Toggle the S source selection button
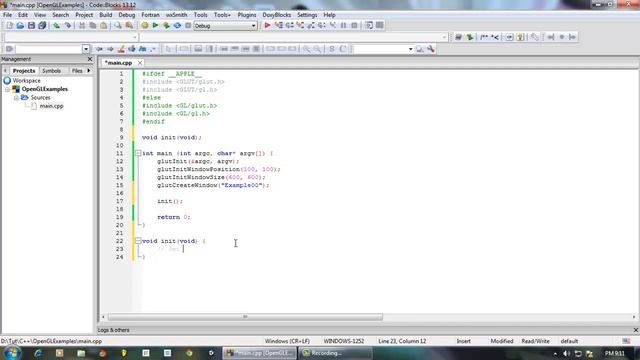 331,49
